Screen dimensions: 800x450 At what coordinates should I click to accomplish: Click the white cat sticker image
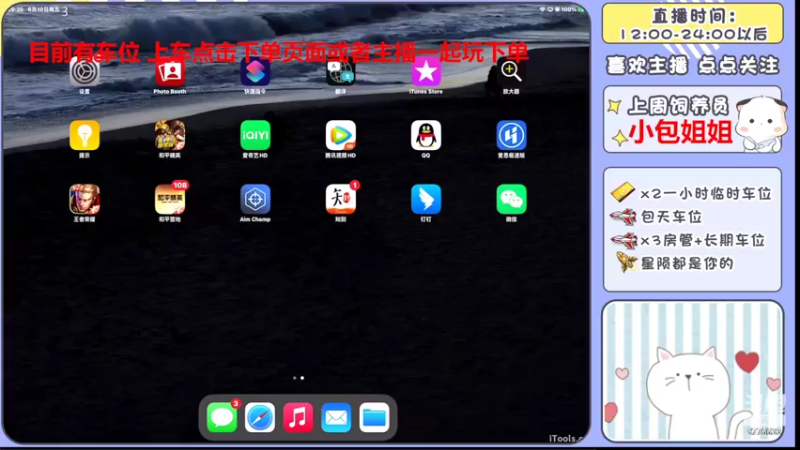pos(692,371)
